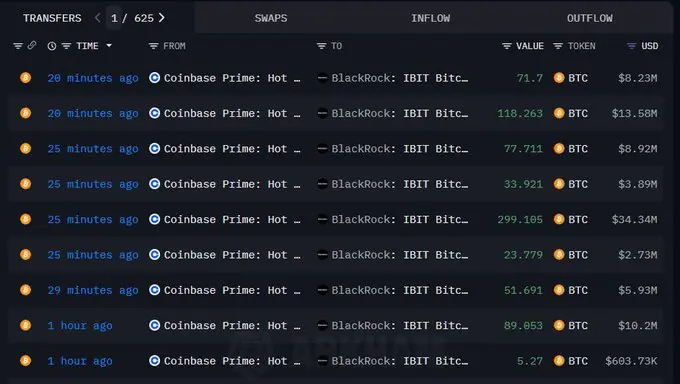The width and height of the screenshot is (680, 384).
Task: Switch to the OUTFLOW tab
Action: [590, 18]
